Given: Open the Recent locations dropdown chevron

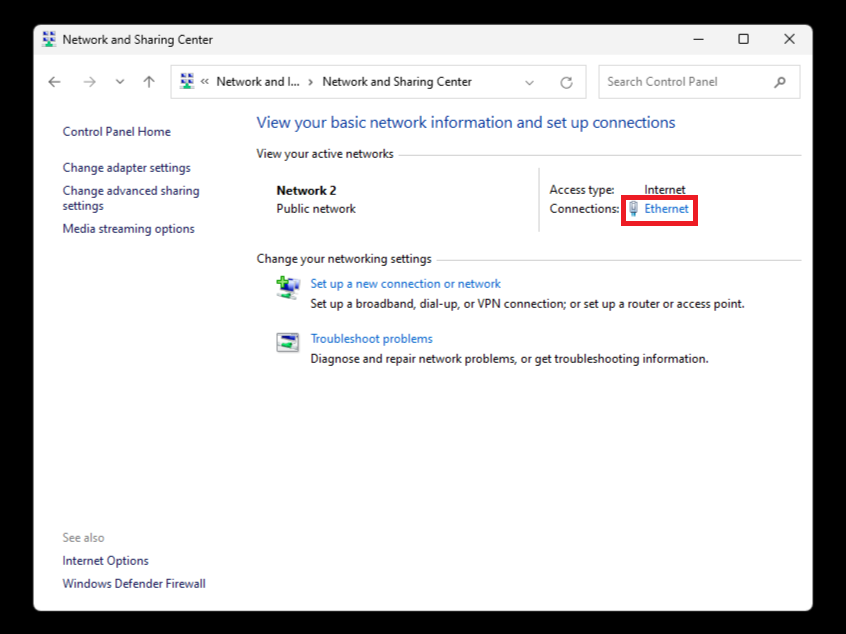Looking at the screenshot, I should click(x=120, y=82).
